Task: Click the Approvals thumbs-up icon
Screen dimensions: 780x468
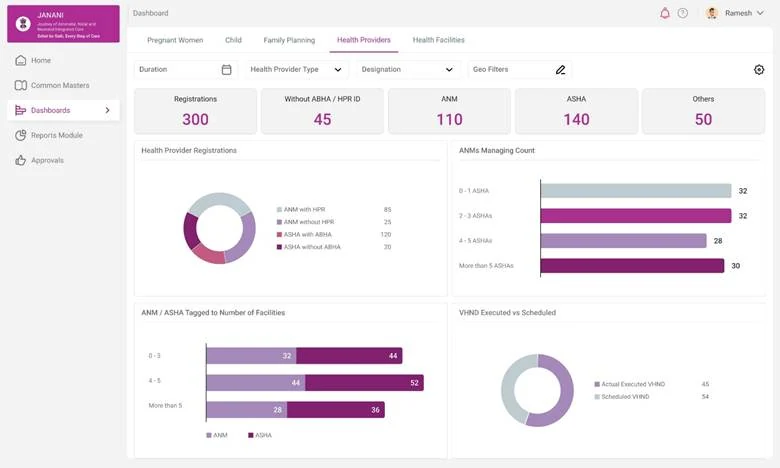Action: (20, 160)
